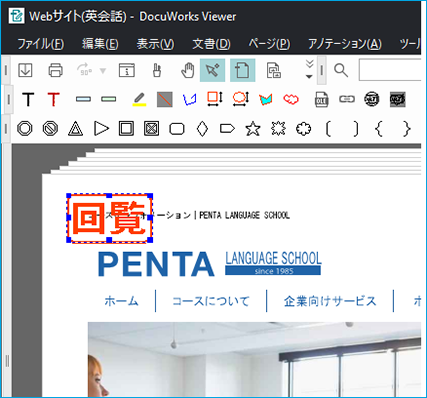Select the blue freehand polygon tool
Screen dimensions: 427x398
point(190,99)
